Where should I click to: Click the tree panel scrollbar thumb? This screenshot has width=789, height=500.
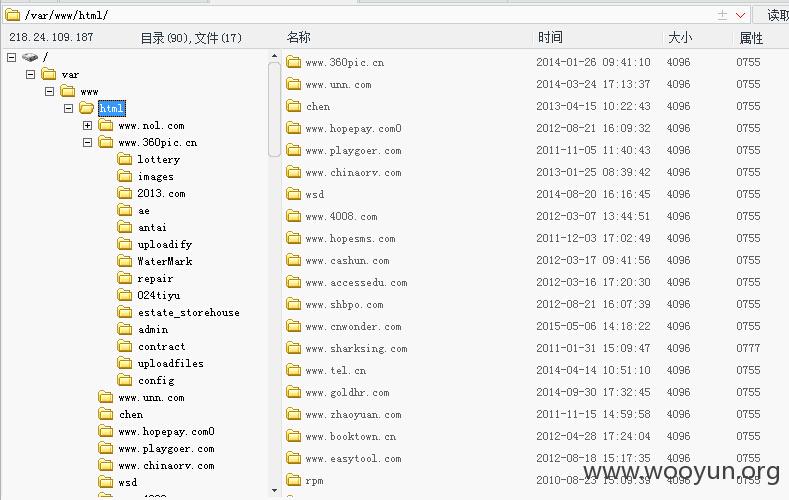274,109
